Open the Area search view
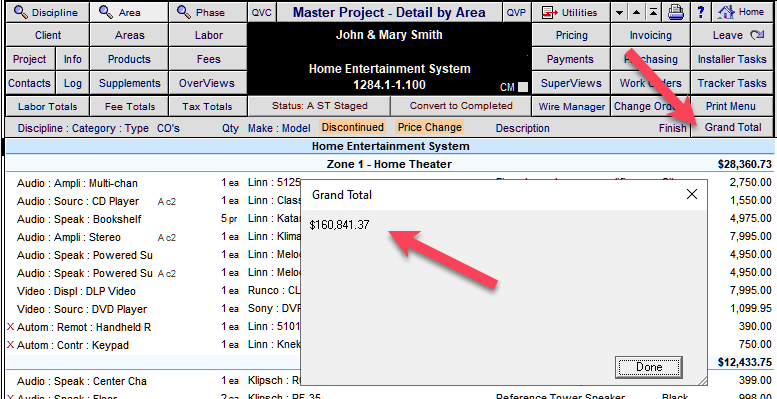The height and width of the screenshot is (399, 777). (129, 12)
